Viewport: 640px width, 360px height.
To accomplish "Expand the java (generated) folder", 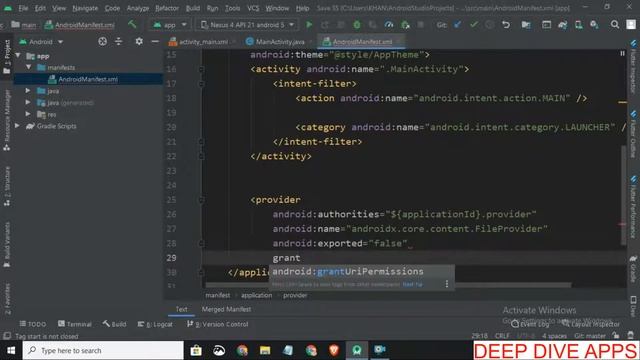I will [28, 102].
